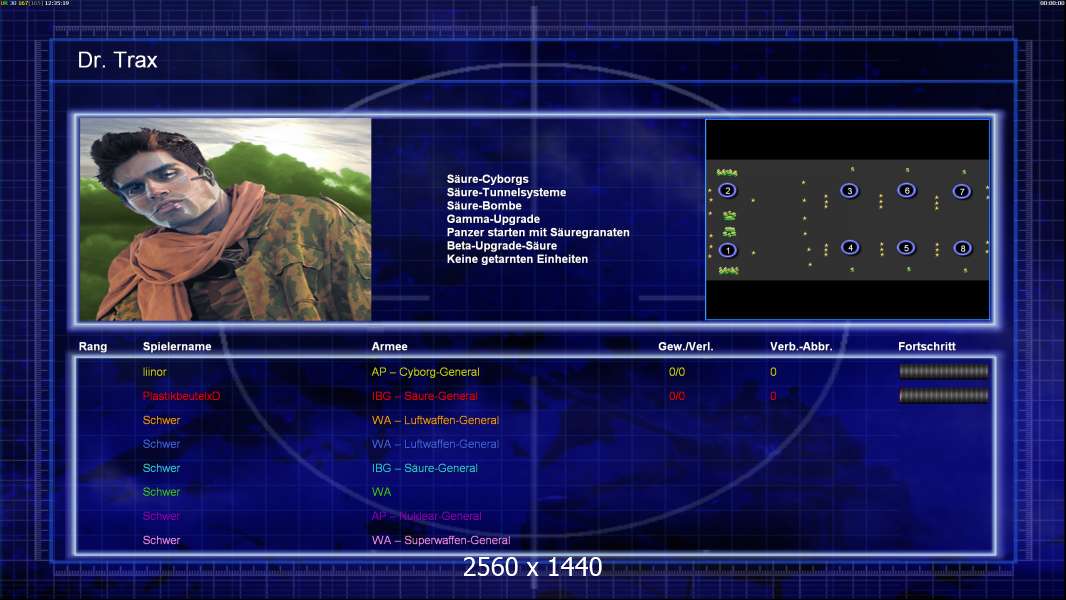1066x600 pixels.
Task: Select start position marker 5 on the minimap
Action: point(906,248)
